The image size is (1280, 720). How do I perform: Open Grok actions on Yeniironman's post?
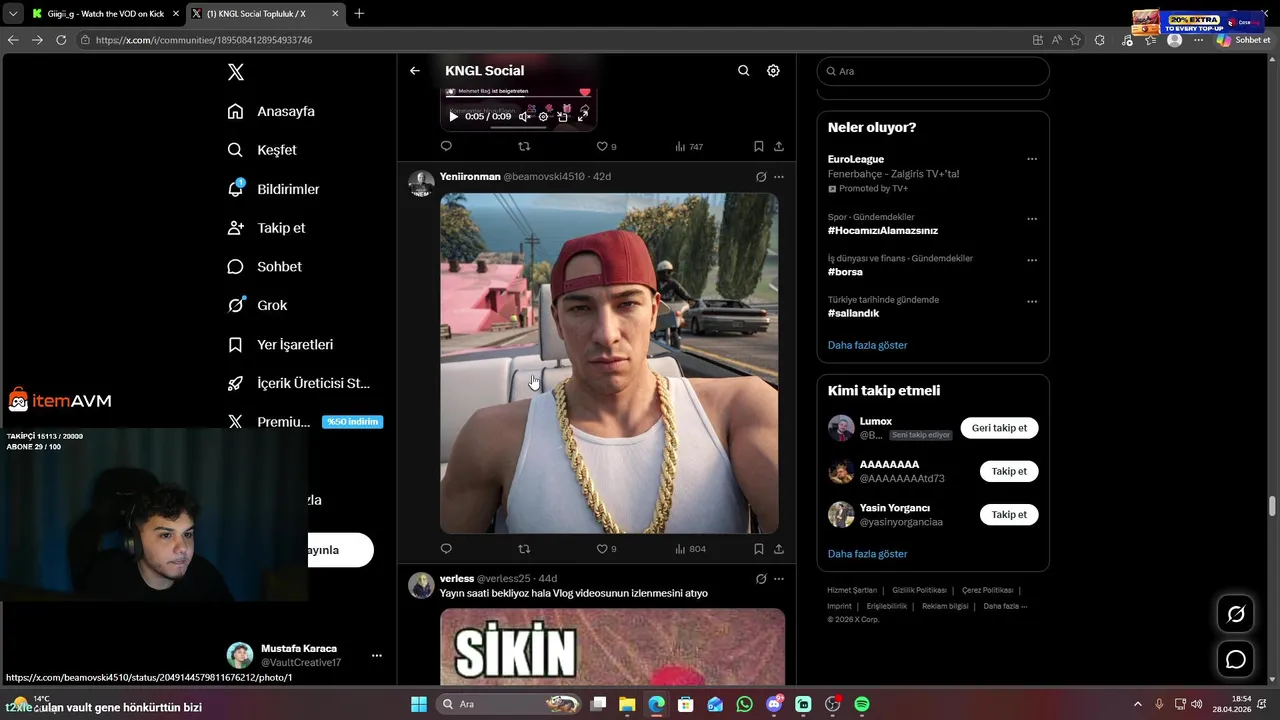[x=761, y=177]
